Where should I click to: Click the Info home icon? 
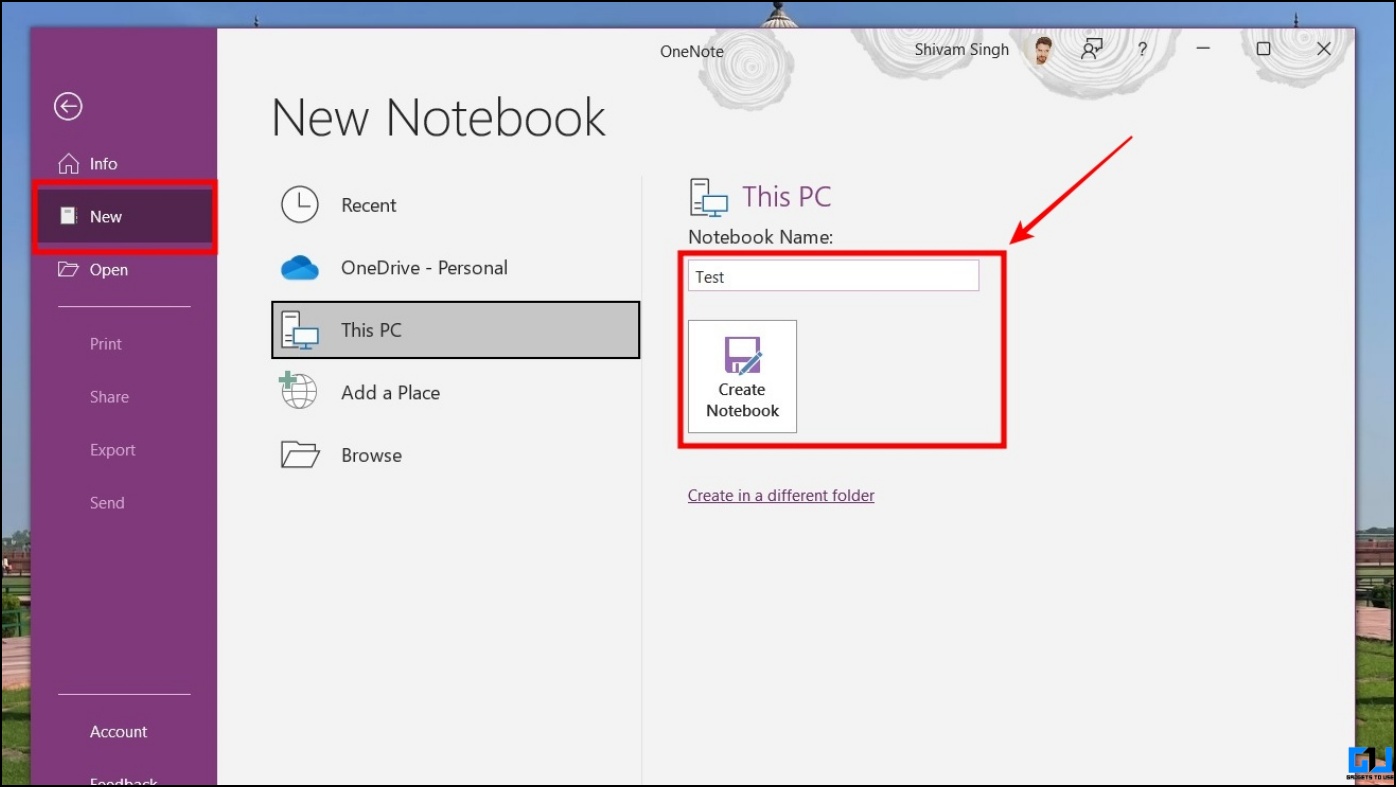pos(68,164)
